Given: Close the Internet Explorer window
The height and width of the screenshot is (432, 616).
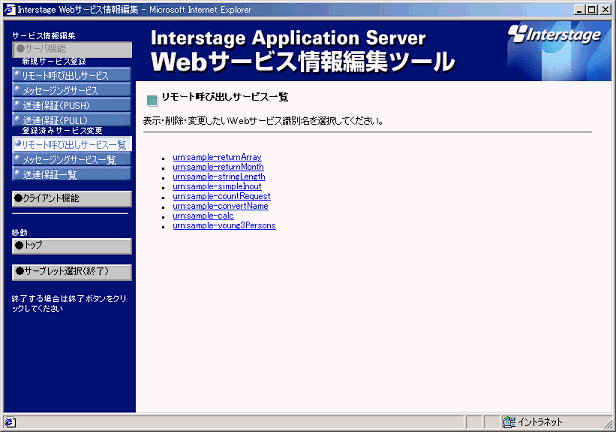Looking at the screenshot, I should click(605, 10).
